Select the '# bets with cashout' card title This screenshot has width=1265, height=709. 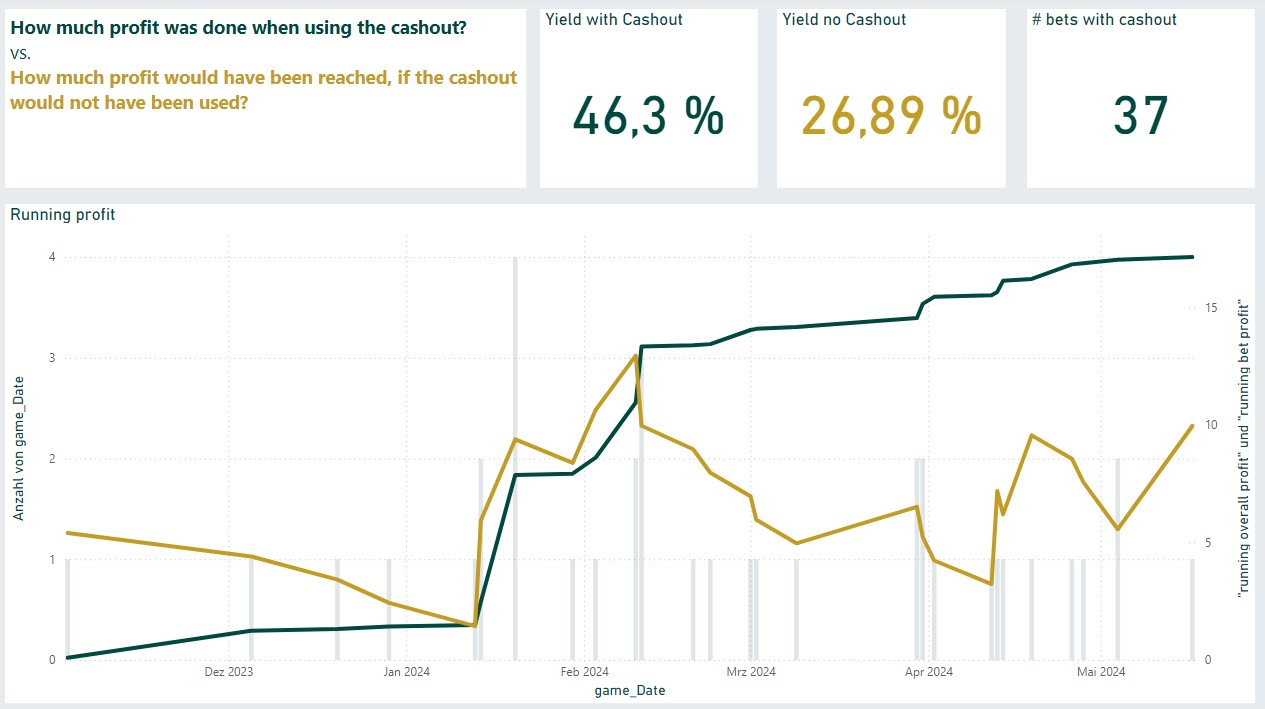click(x=1104, y=20)
